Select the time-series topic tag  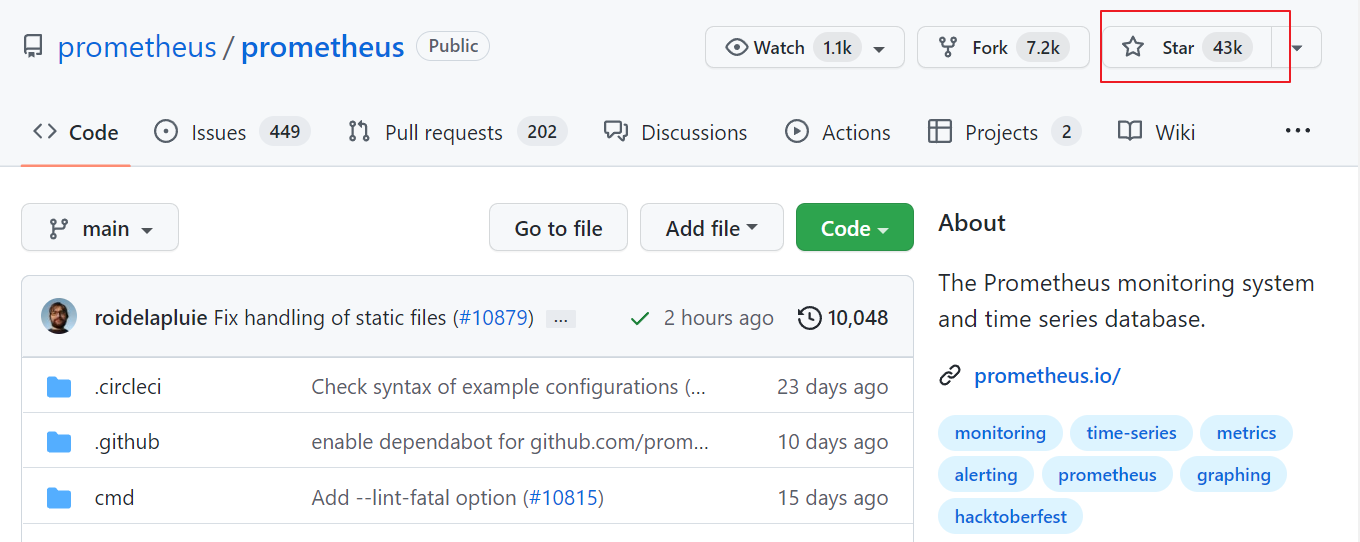coord(1131,433)
